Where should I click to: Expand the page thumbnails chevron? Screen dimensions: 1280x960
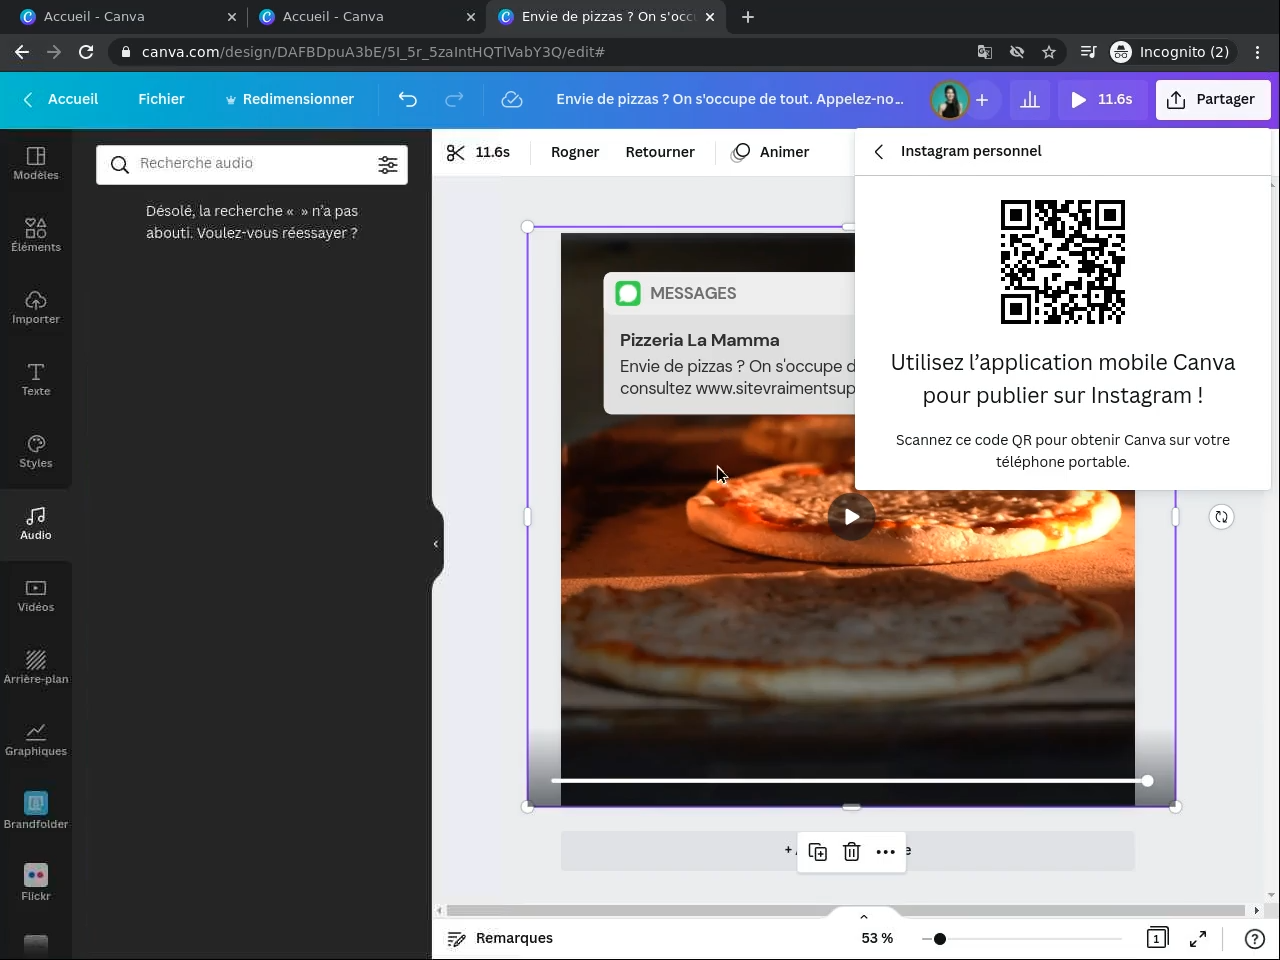click(x=864, y=916)
